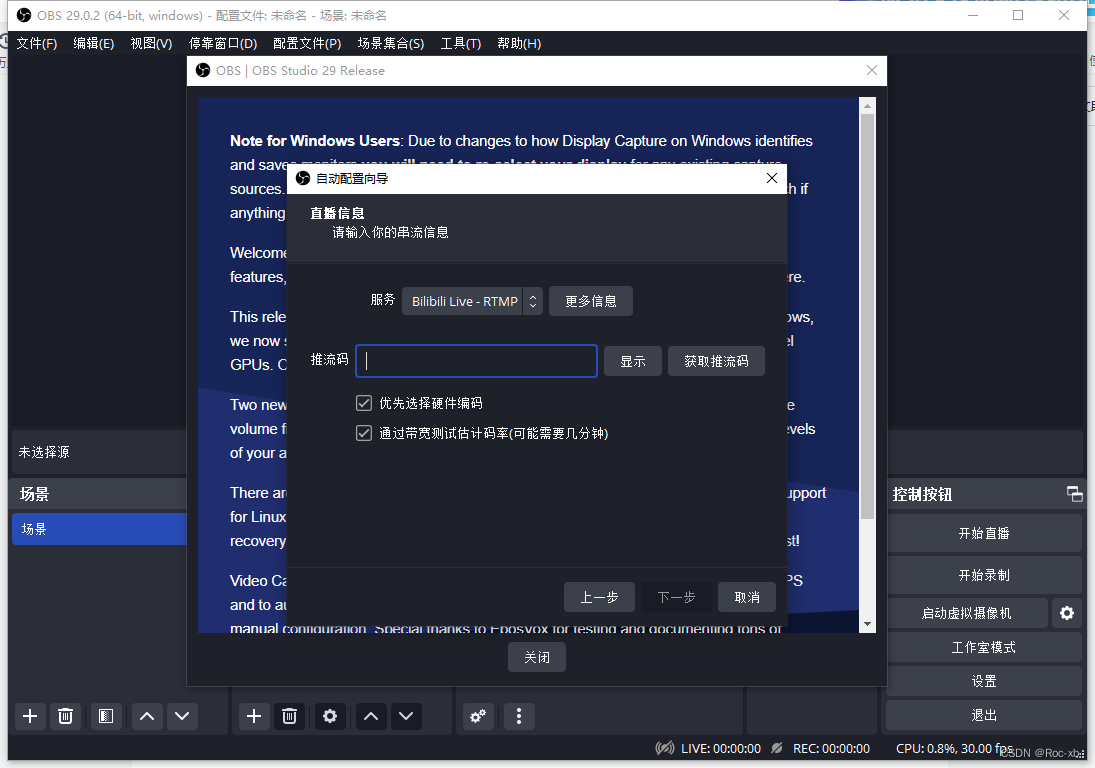Click the release notes scrollbar thumb

pyautogui.click(x=867, y=316)
